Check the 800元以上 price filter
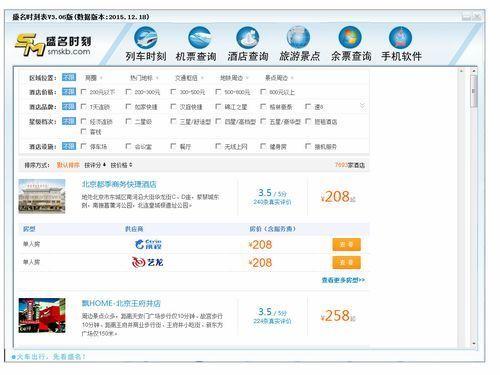The image size is (500, 375). point(263,92)
